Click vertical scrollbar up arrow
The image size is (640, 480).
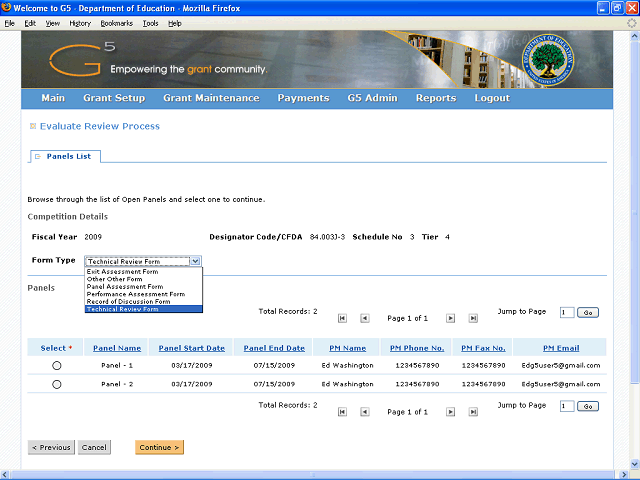coord(634,36)
